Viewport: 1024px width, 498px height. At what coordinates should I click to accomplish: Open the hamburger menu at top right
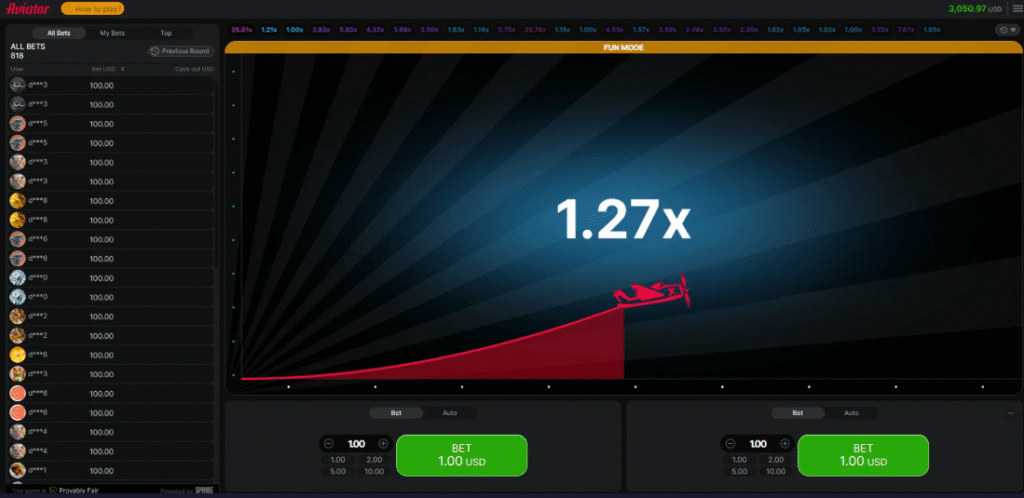tap(1017, 8)
